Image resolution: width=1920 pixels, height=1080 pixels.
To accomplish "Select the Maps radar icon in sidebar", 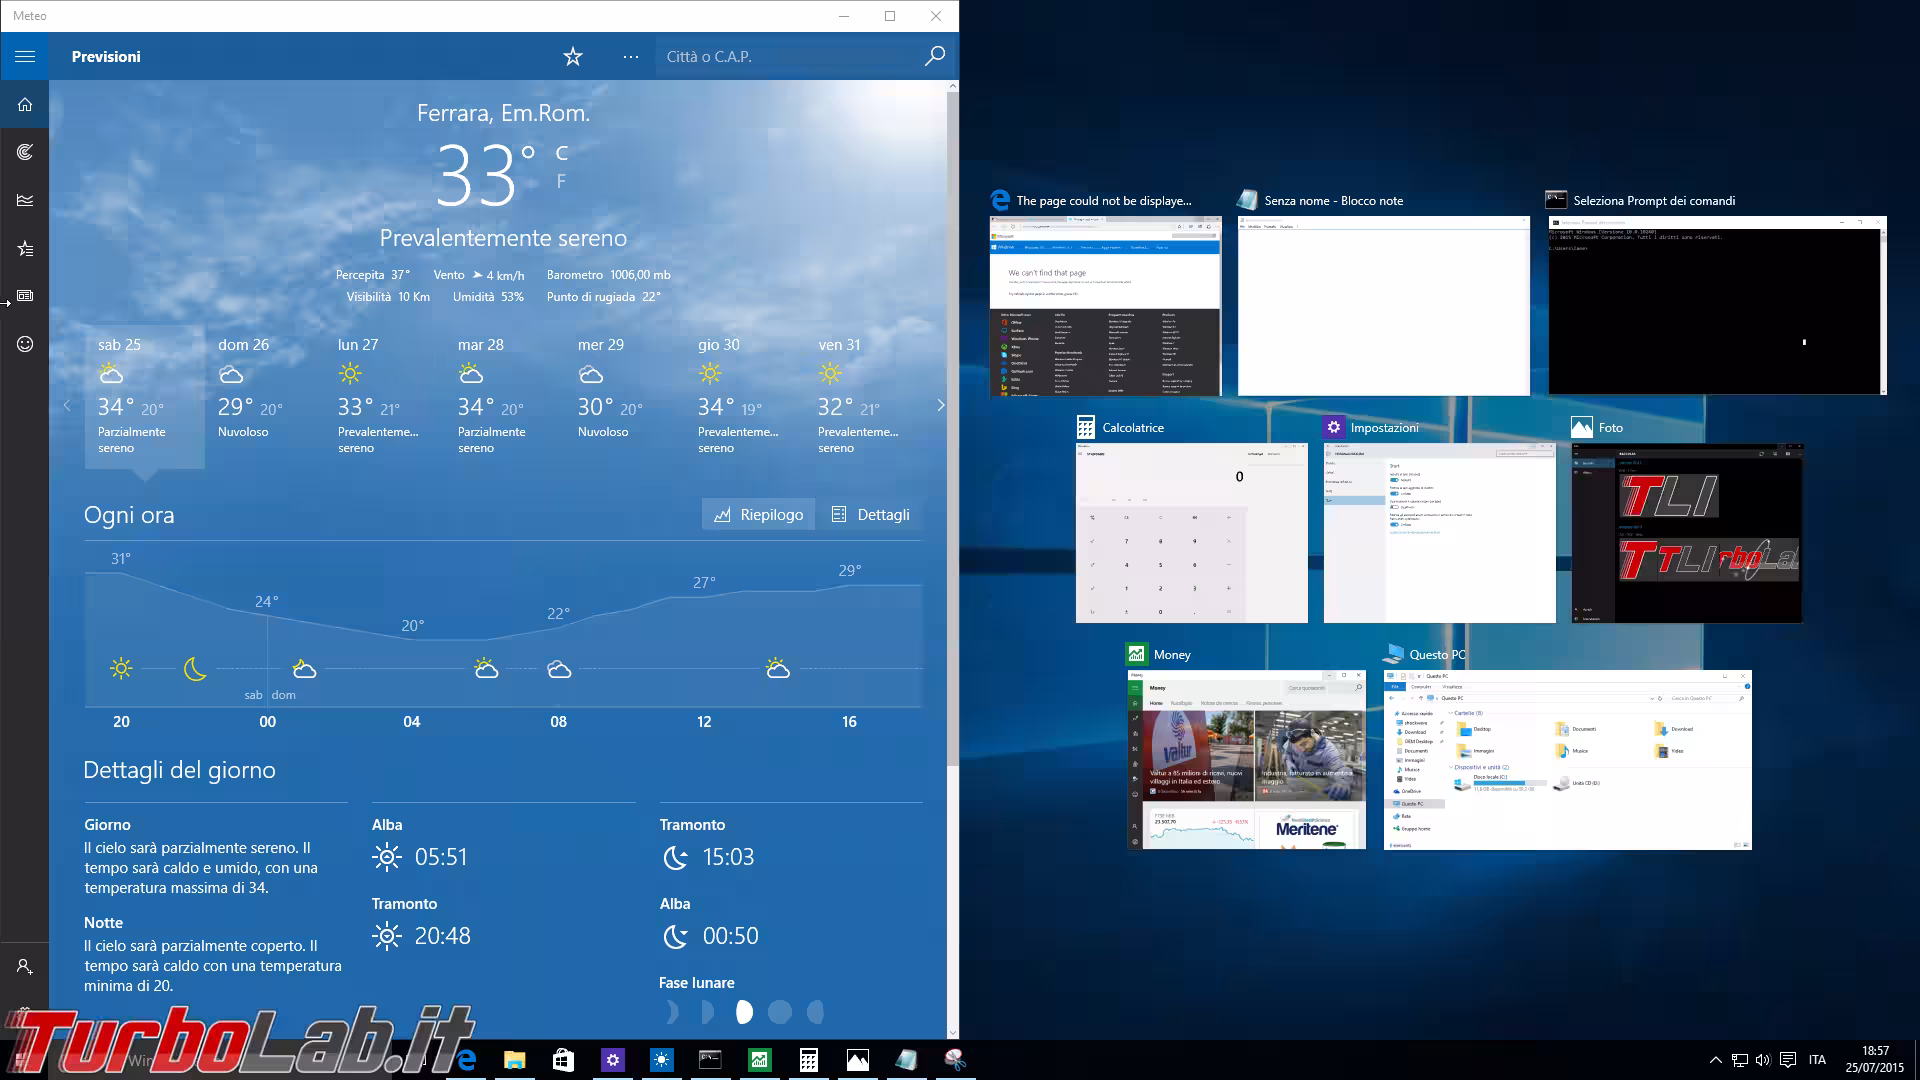I will [24, 152].
